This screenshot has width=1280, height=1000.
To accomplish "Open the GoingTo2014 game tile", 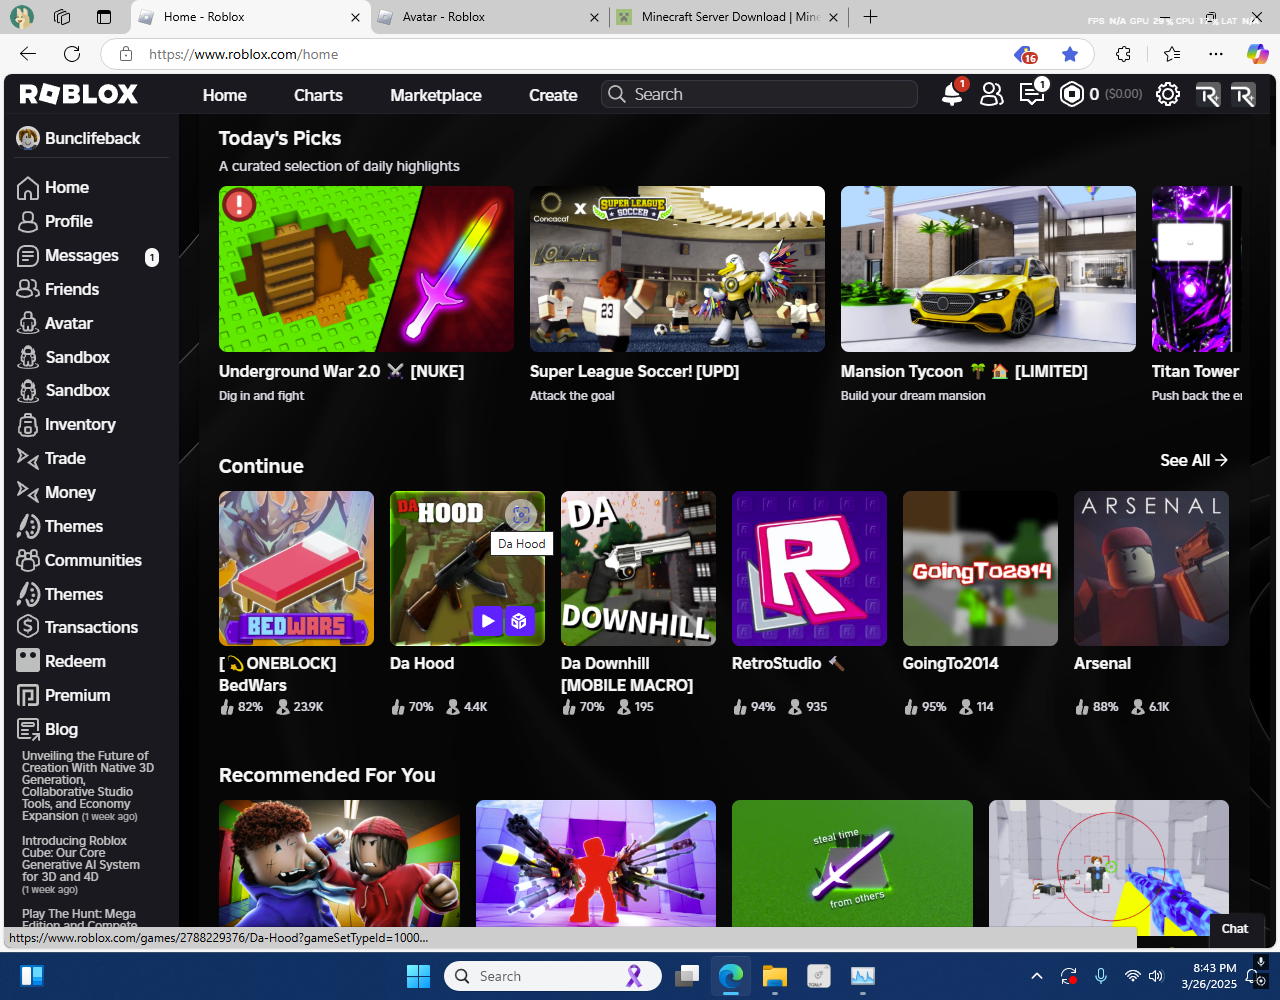I will 980,568.
